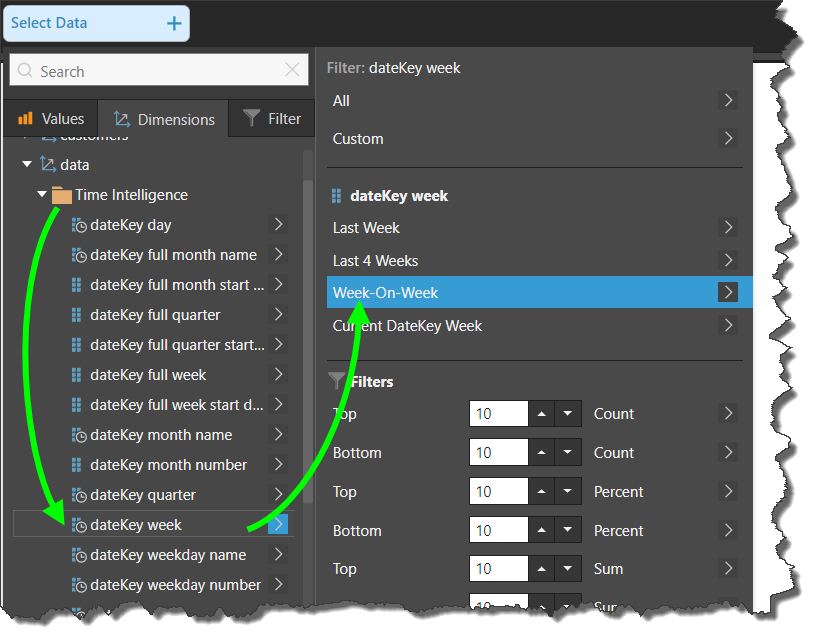
Task: Click the plus icon in Select Data
Action: [x=174, y=23]
